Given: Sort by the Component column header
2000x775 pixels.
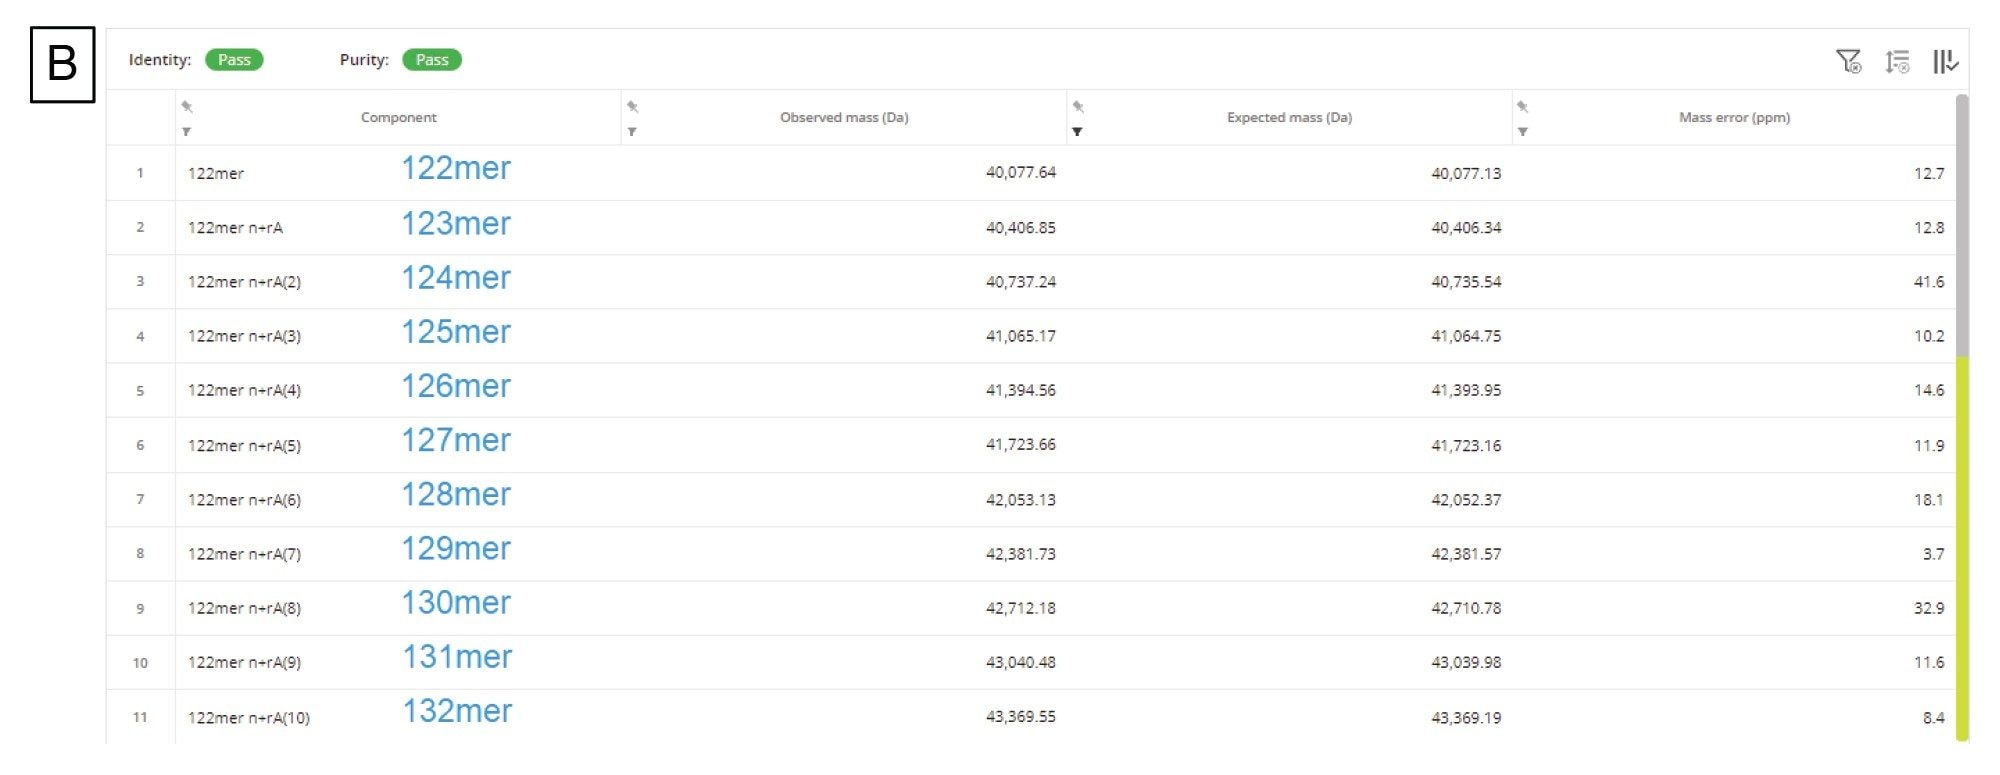Looking at the screenshot, I should (x=398, y=118).
